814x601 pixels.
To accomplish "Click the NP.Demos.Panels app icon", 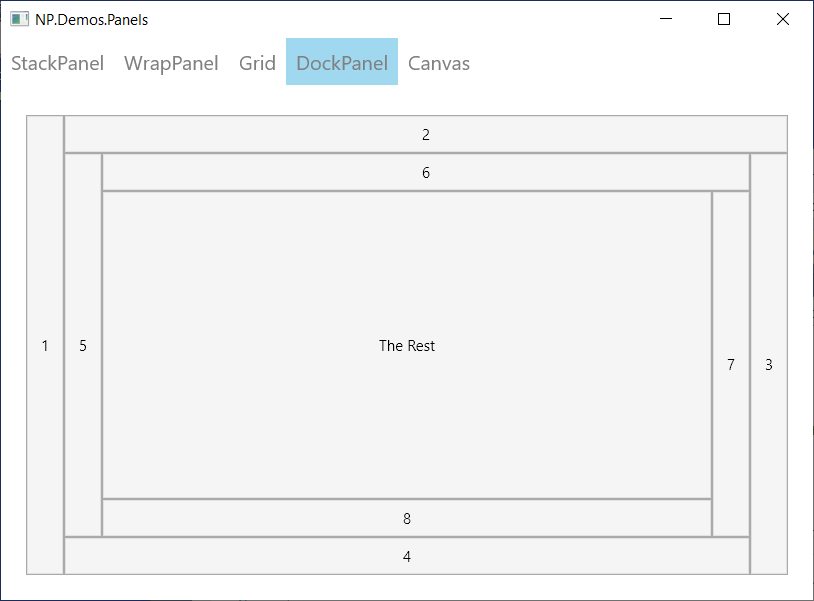I will [x=19, y=19].
